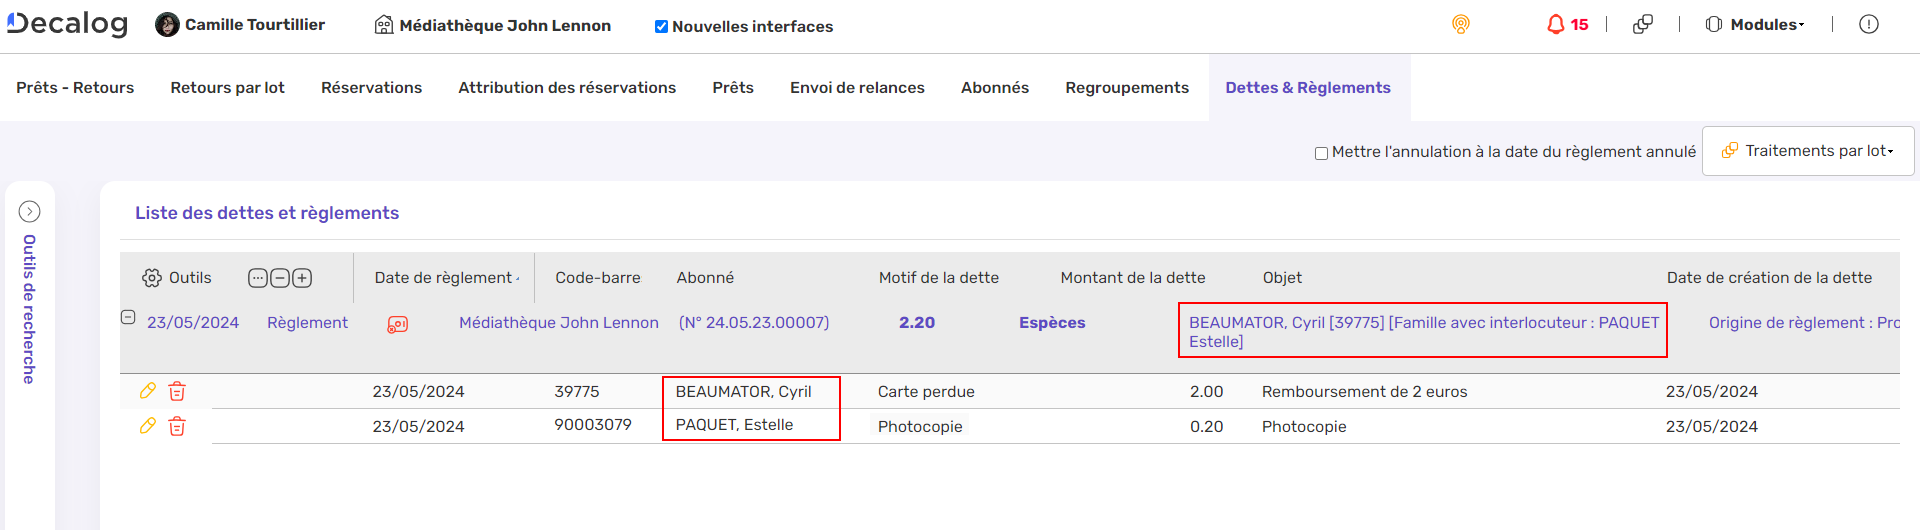
Task: Open notifications bell showing 15
Action: (x=1567, y=24)
